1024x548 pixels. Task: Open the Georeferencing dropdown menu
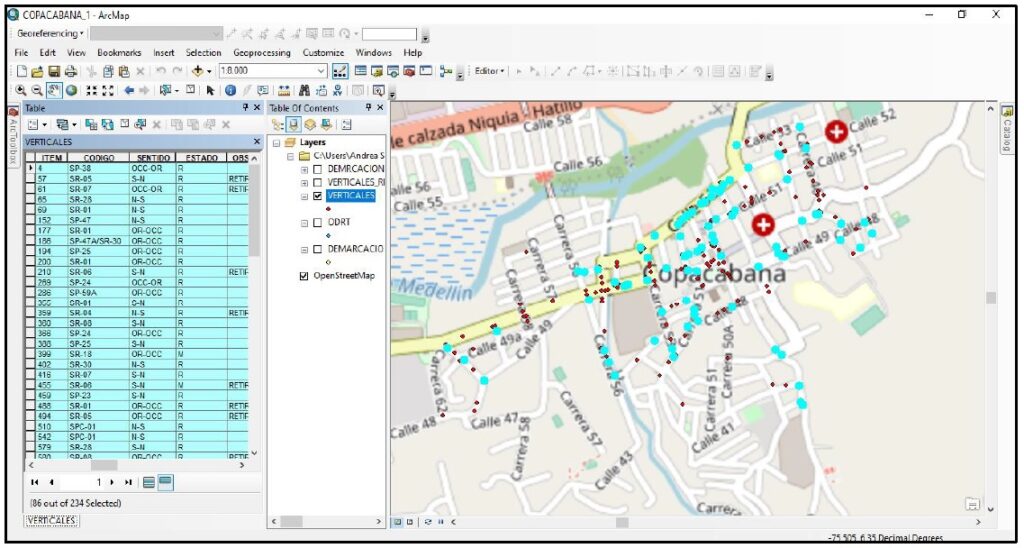tap(50, 33)
